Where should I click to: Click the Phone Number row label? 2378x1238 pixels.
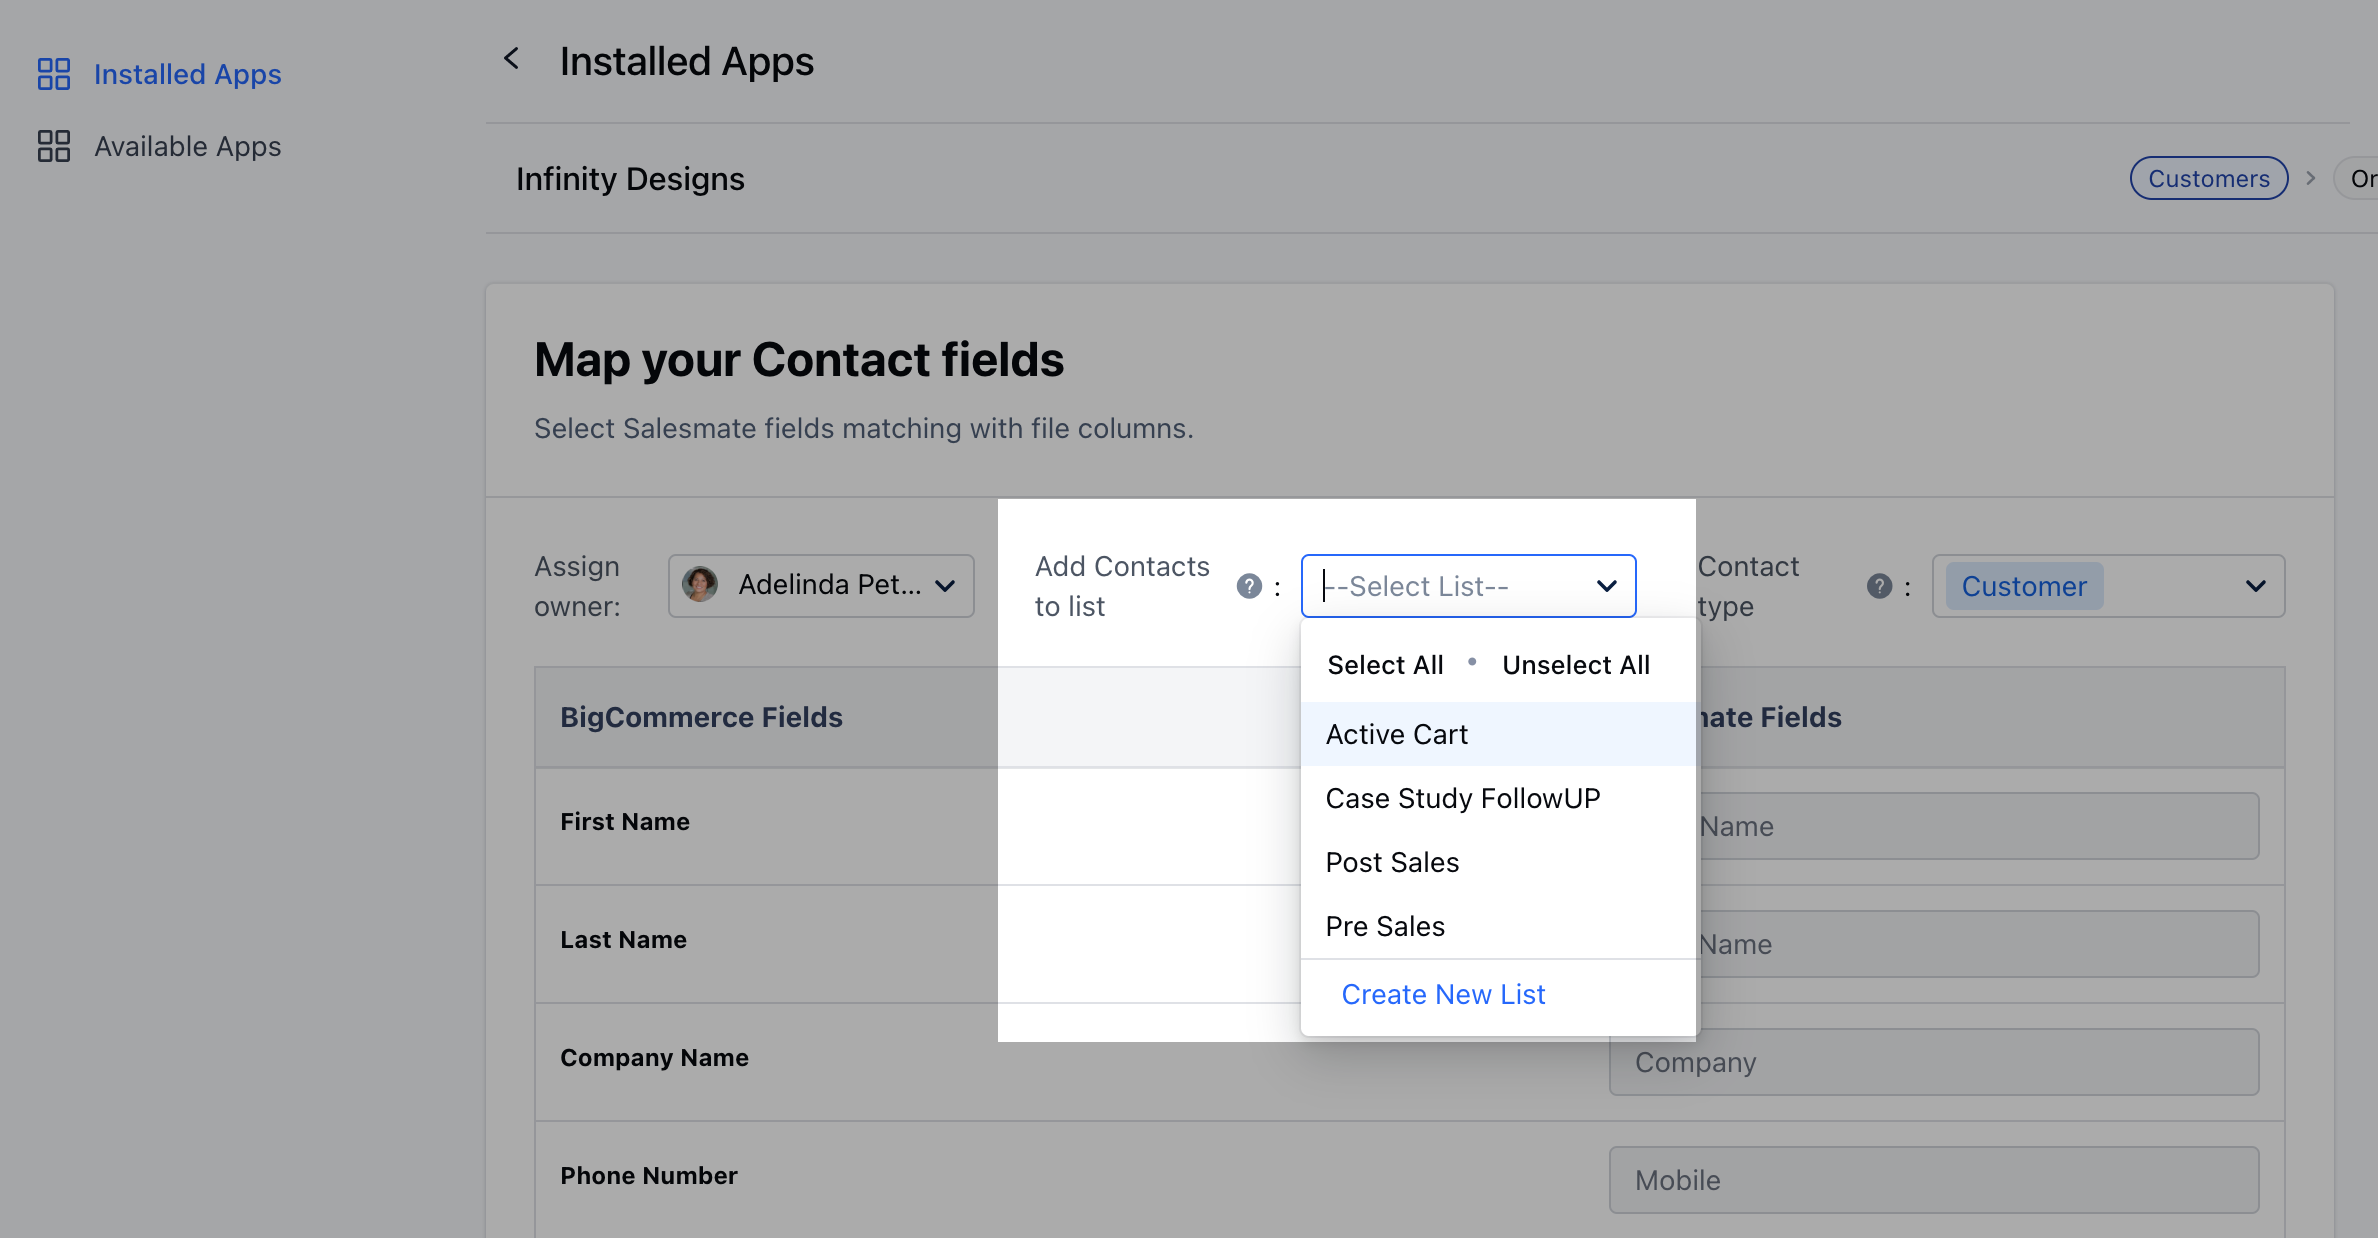point(648,1176)
